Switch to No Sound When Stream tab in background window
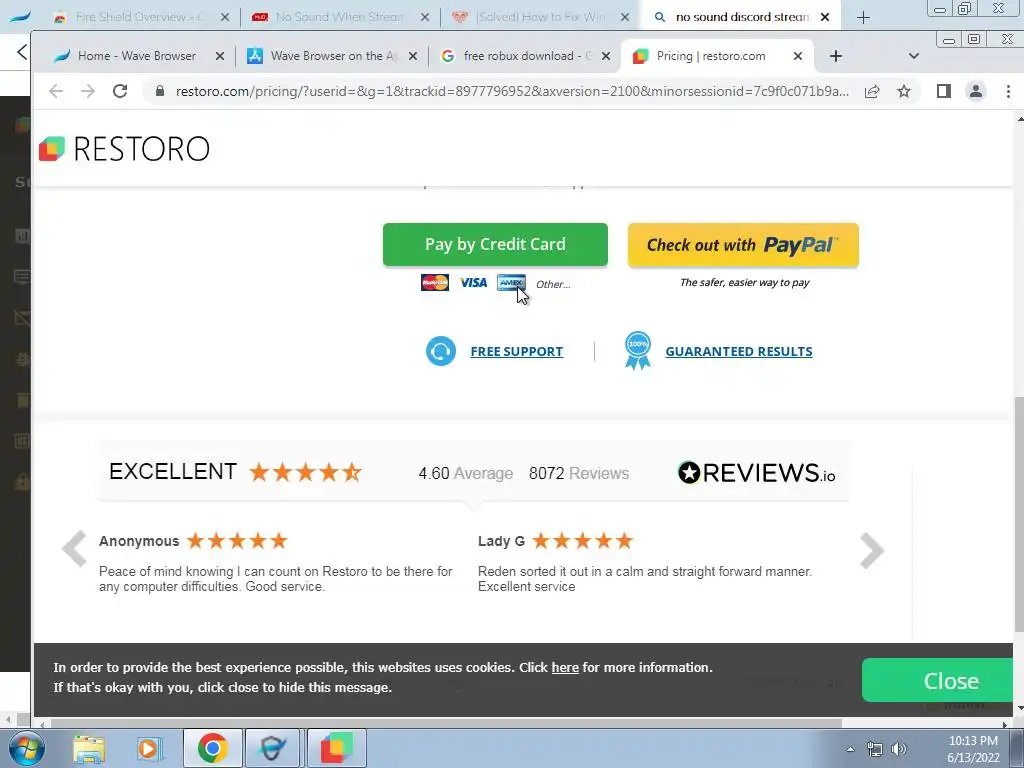1024x768 pixels. pos(340,17)
